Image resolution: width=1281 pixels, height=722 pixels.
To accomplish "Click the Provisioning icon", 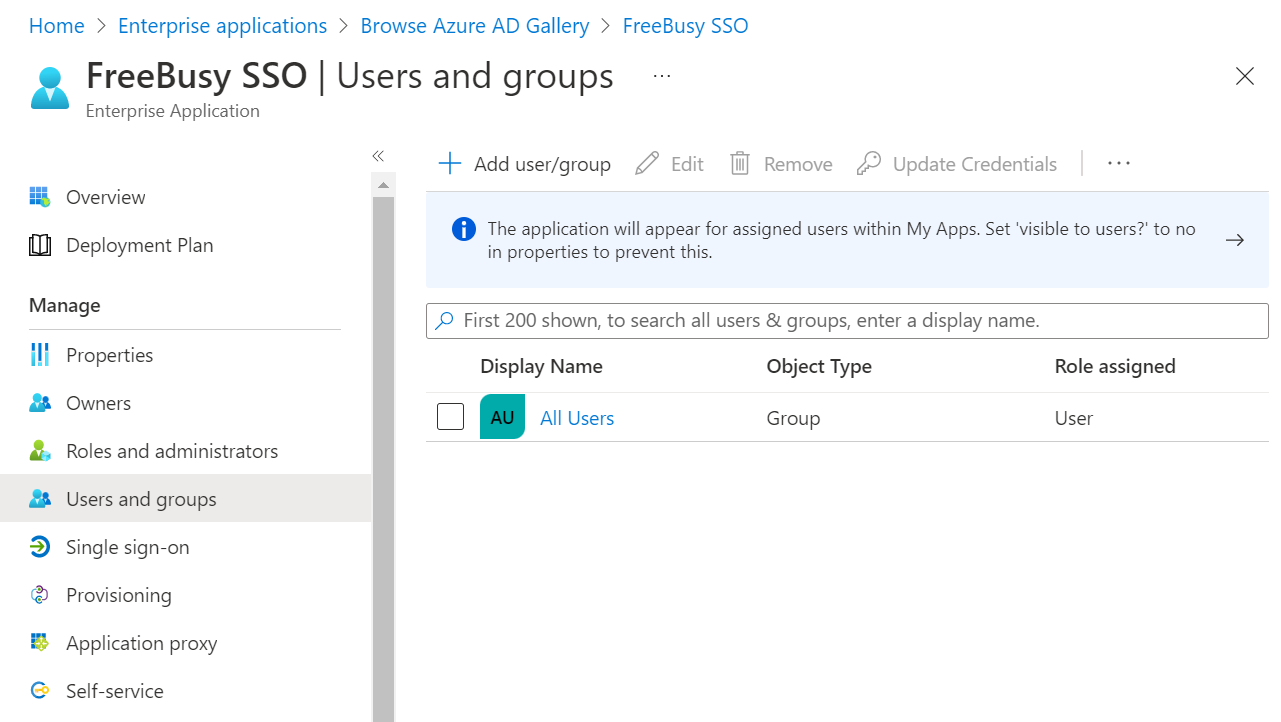I will (x=40, y=595).
